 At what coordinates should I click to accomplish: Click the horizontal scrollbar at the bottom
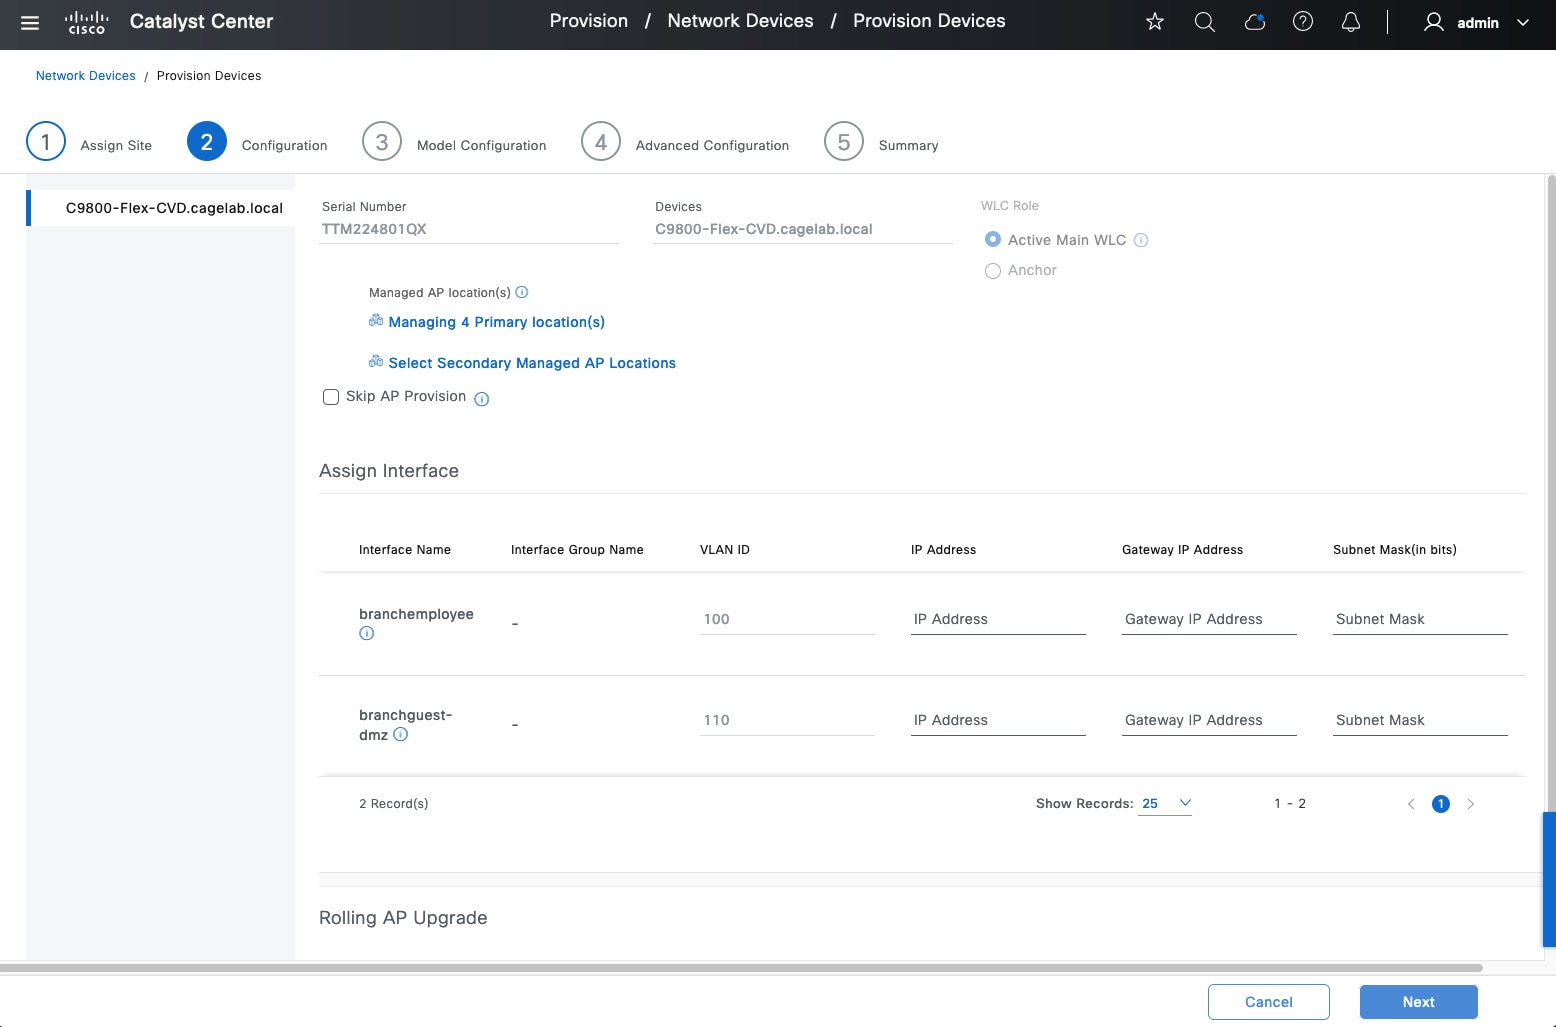tap(740, 968)
